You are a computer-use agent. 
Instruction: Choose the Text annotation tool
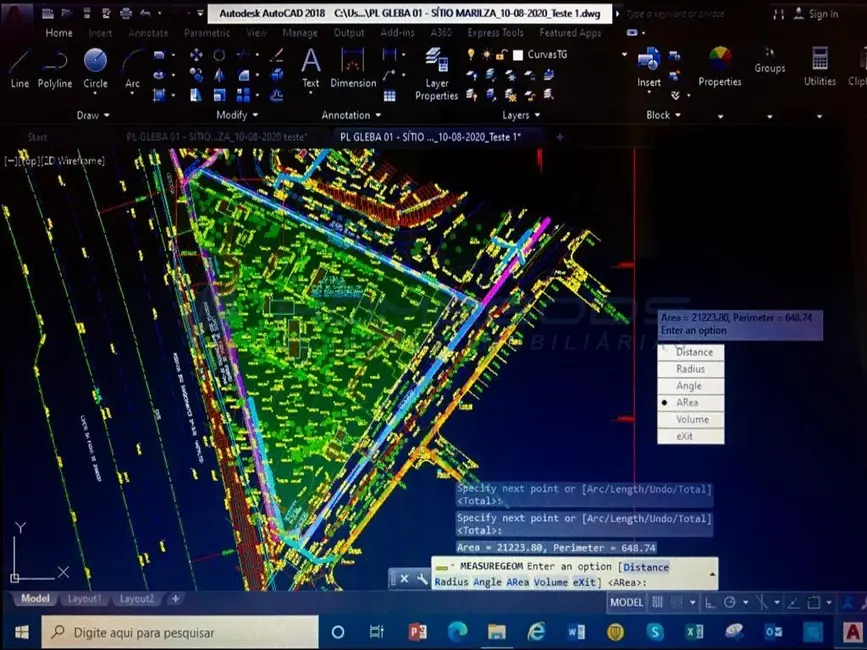coord(311,66)
